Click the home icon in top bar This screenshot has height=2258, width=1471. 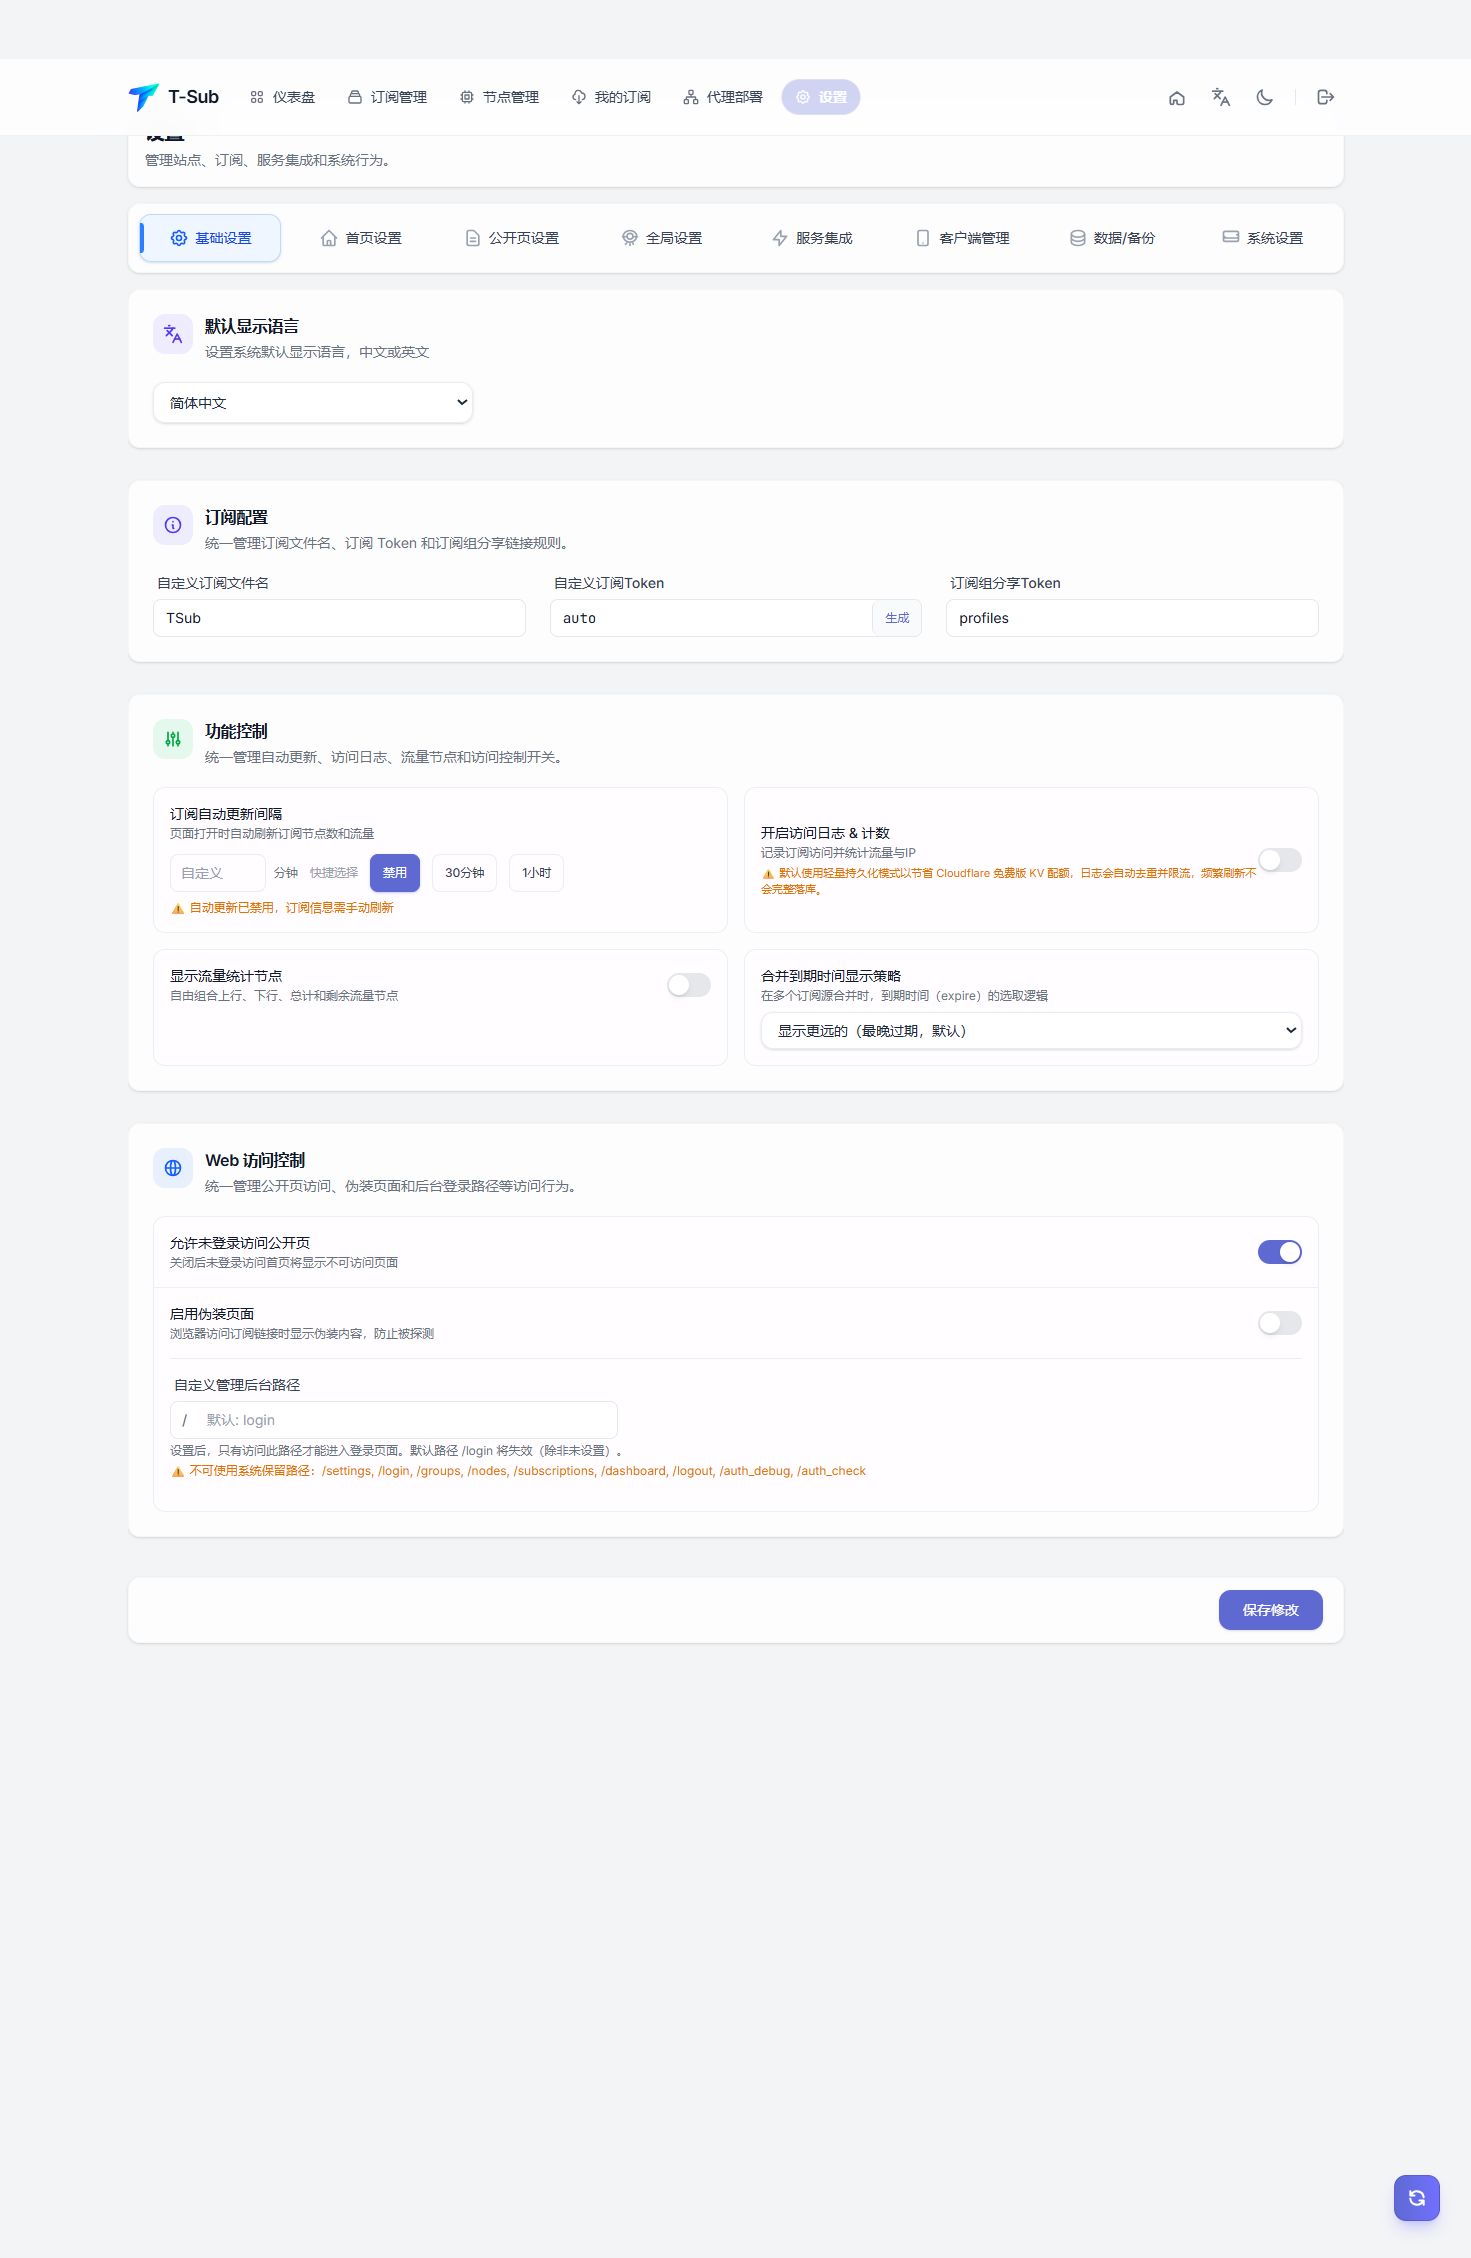click(x=1176, y=97)
